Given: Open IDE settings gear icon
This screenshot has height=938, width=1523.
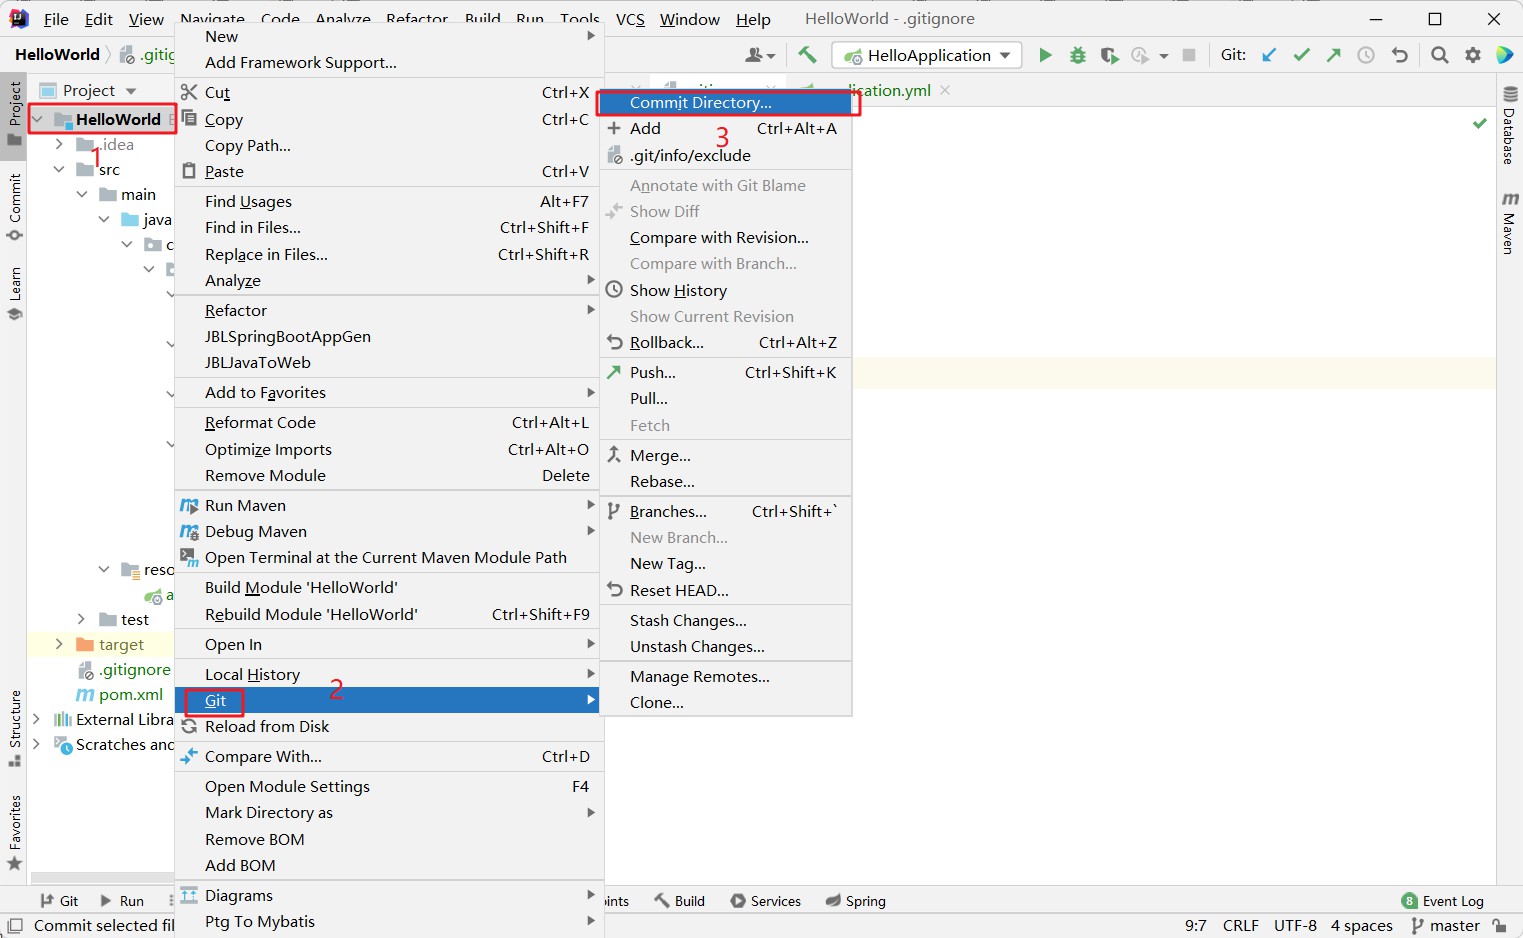Looking at the screenshot, I should pos(1473,55).
